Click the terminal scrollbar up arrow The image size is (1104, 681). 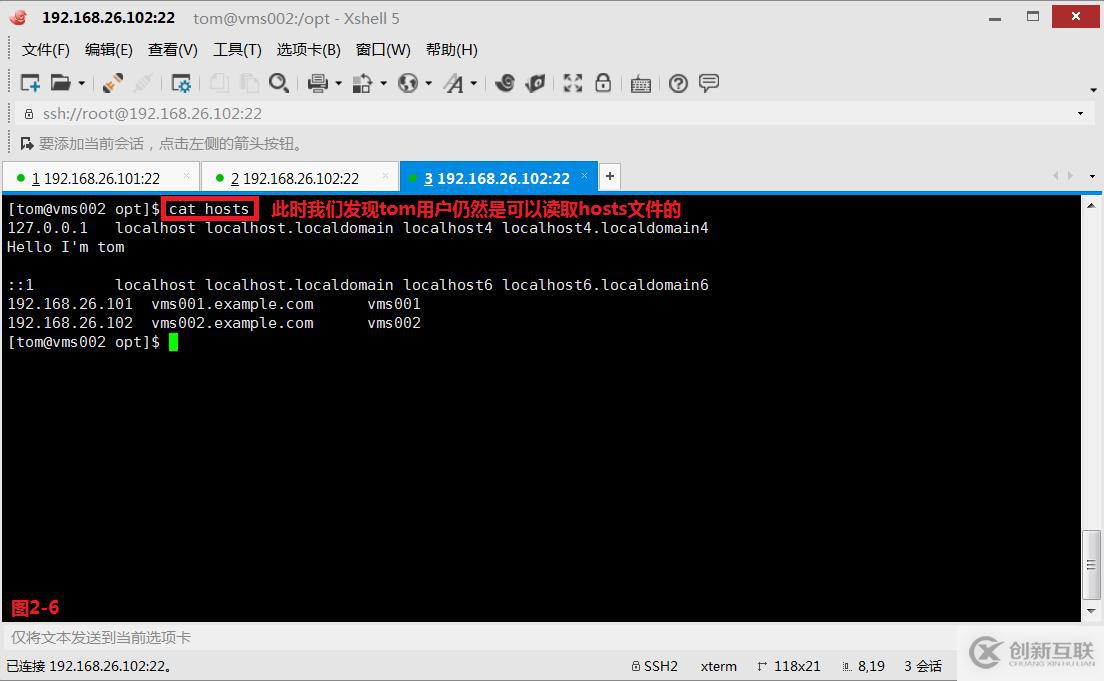point(1091,206)
